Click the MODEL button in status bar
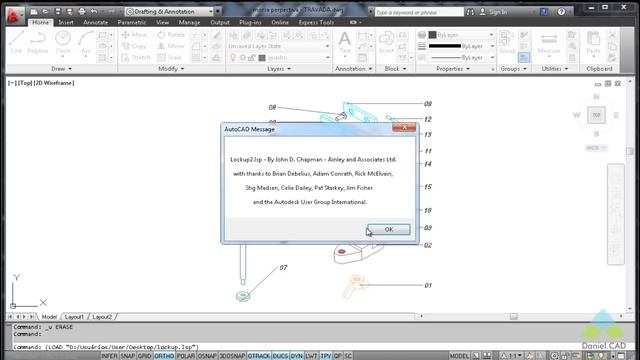The image size is (640, 360). (x=459, y=356)
